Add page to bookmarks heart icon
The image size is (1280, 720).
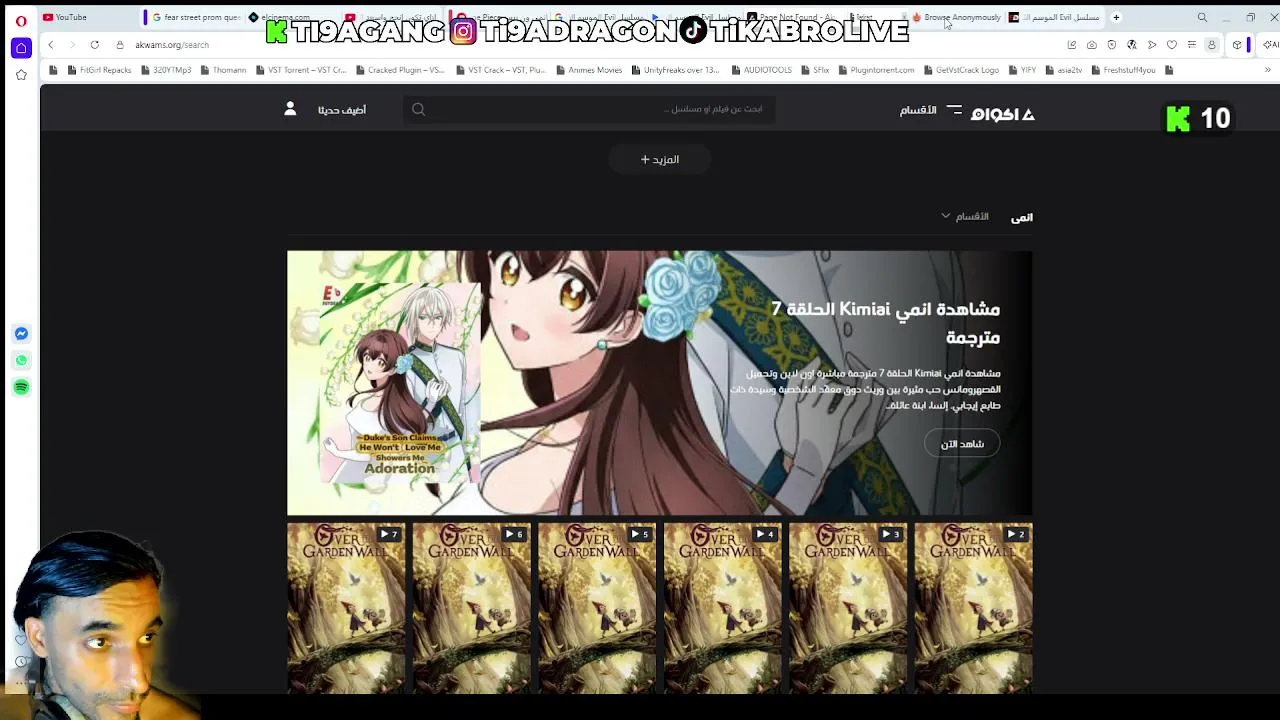coord(1172,45)
